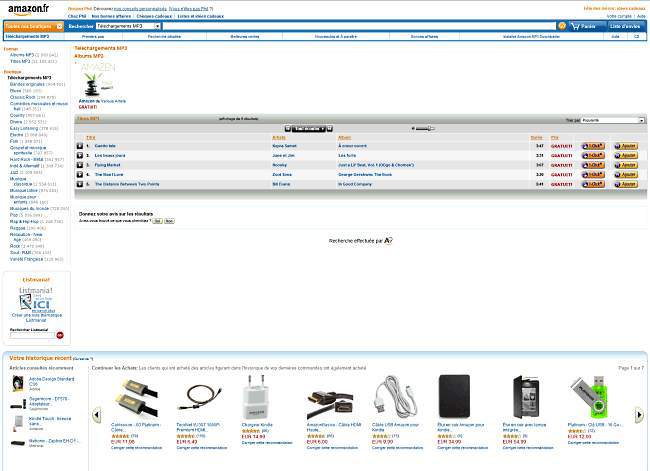Play The Distance Between Two Points preview
The image size is (650, 471).
tap(80, 184)
